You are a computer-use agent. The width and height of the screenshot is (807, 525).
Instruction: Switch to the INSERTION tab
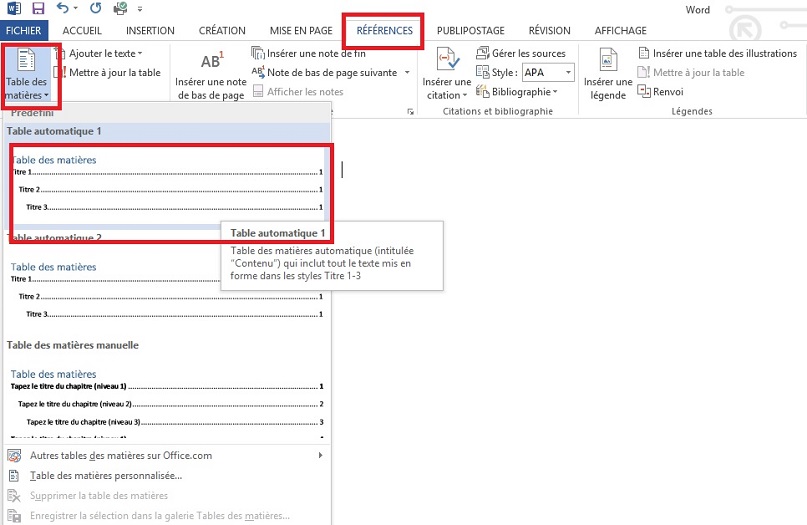tap(150, 30)
